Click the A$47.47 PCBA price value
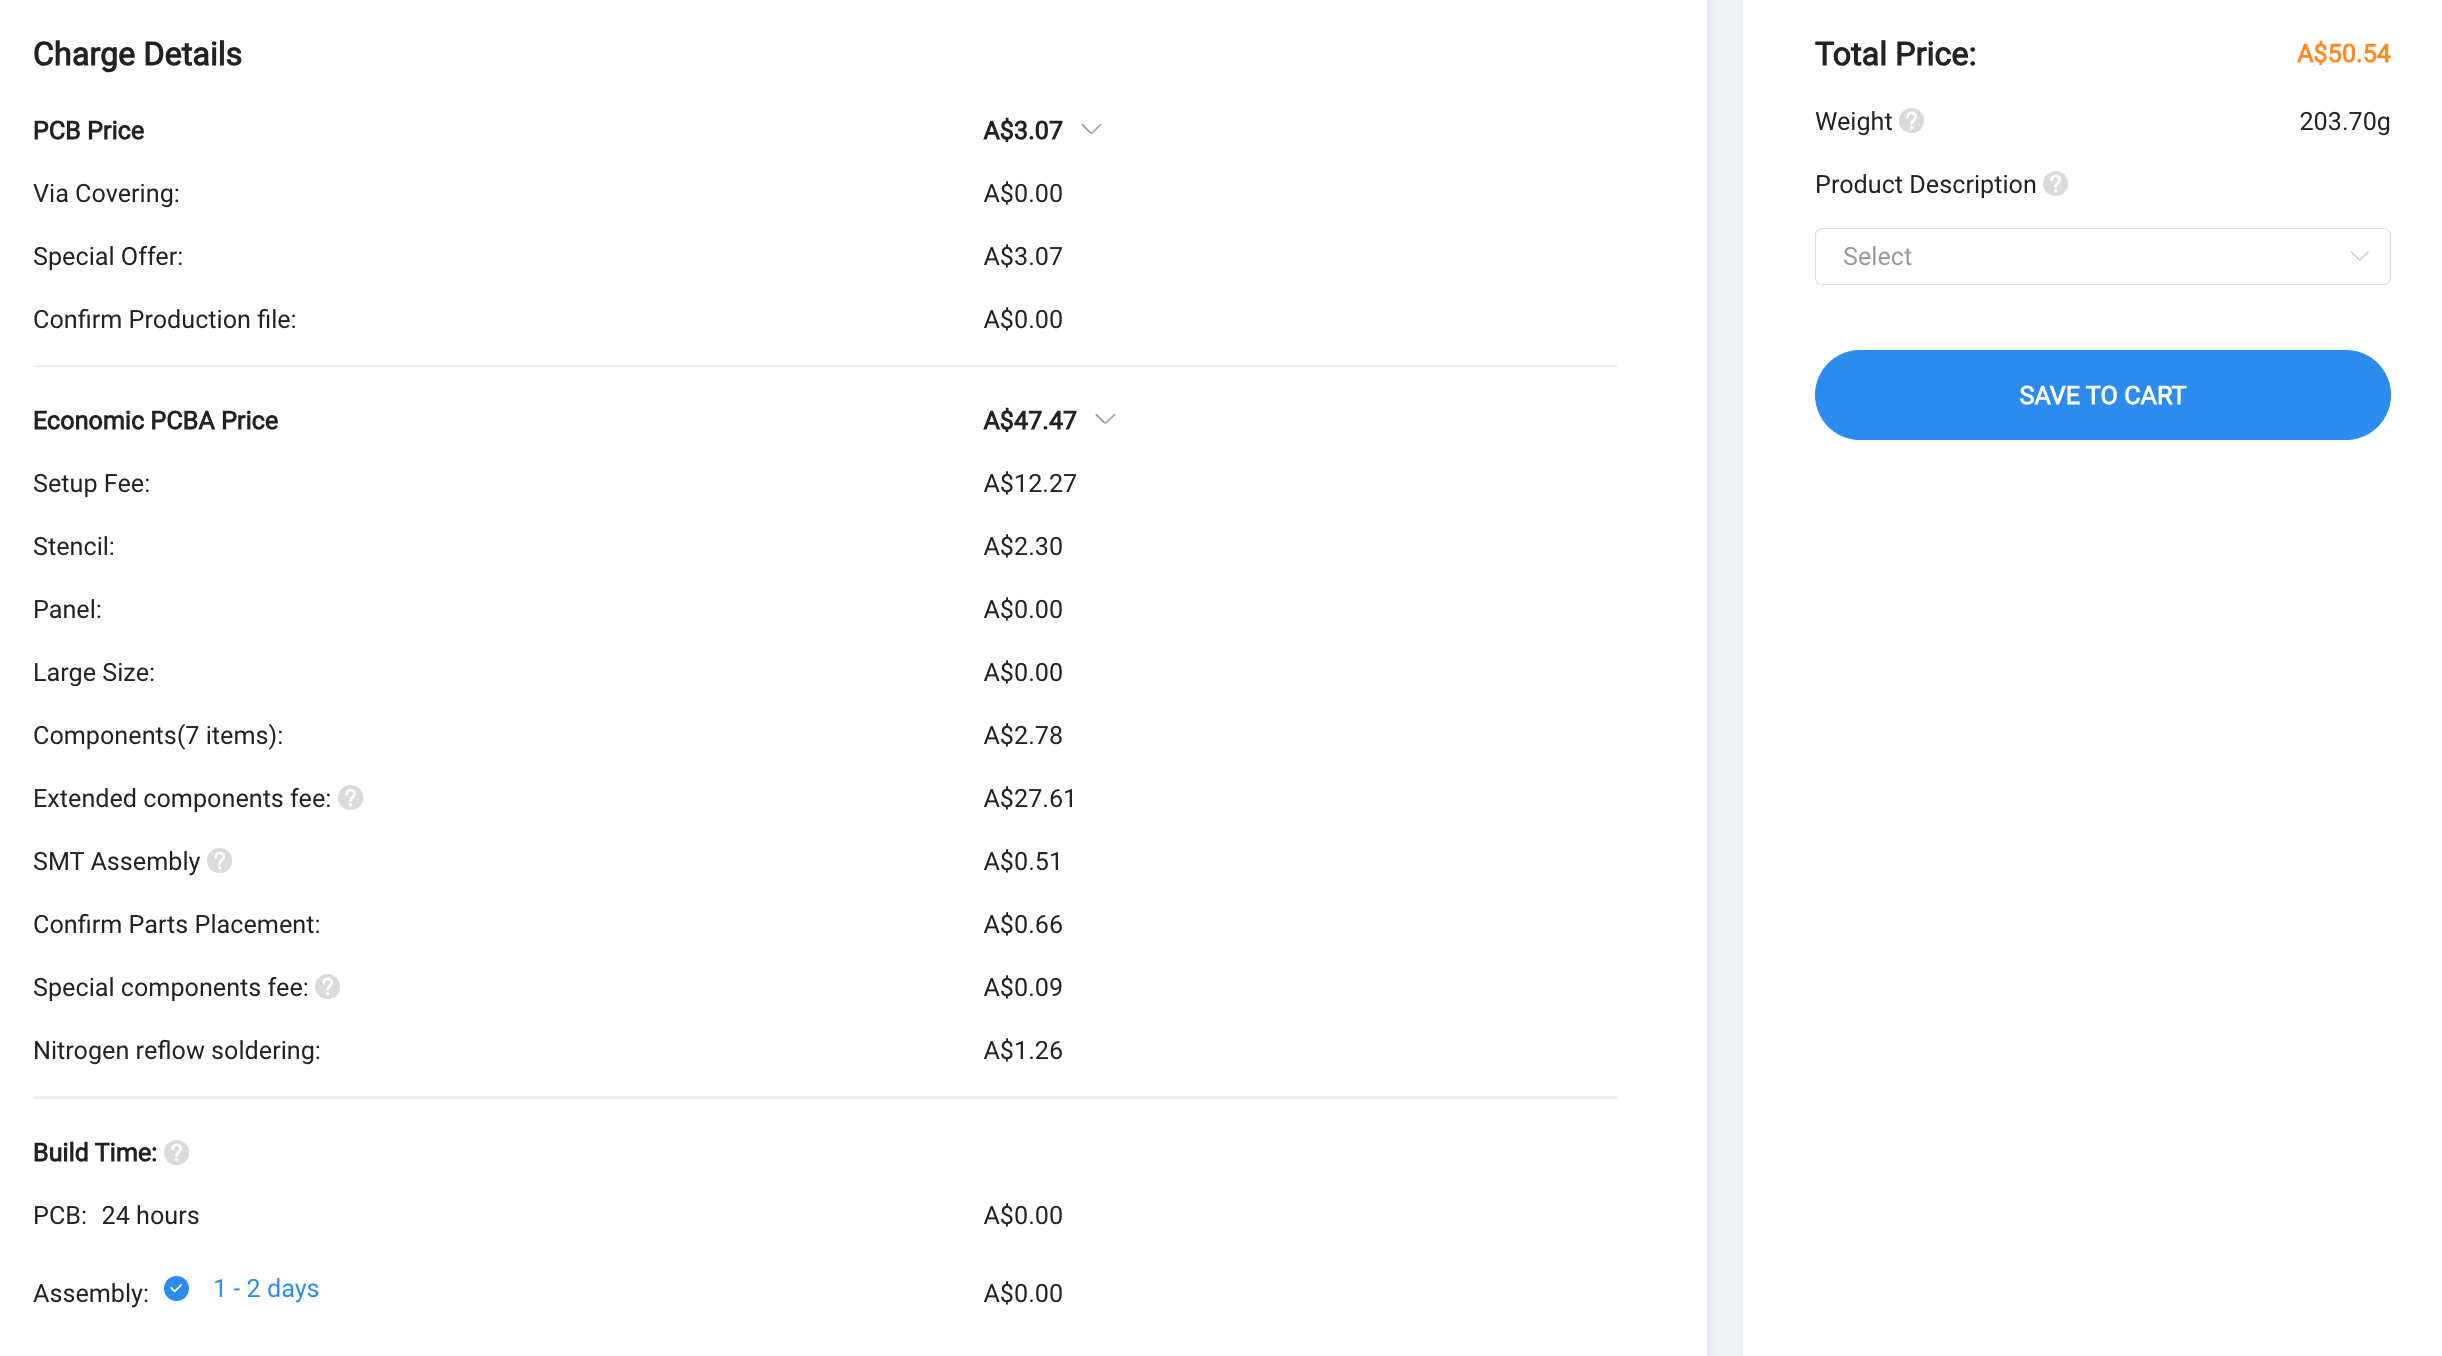 tap(1030, 421)
